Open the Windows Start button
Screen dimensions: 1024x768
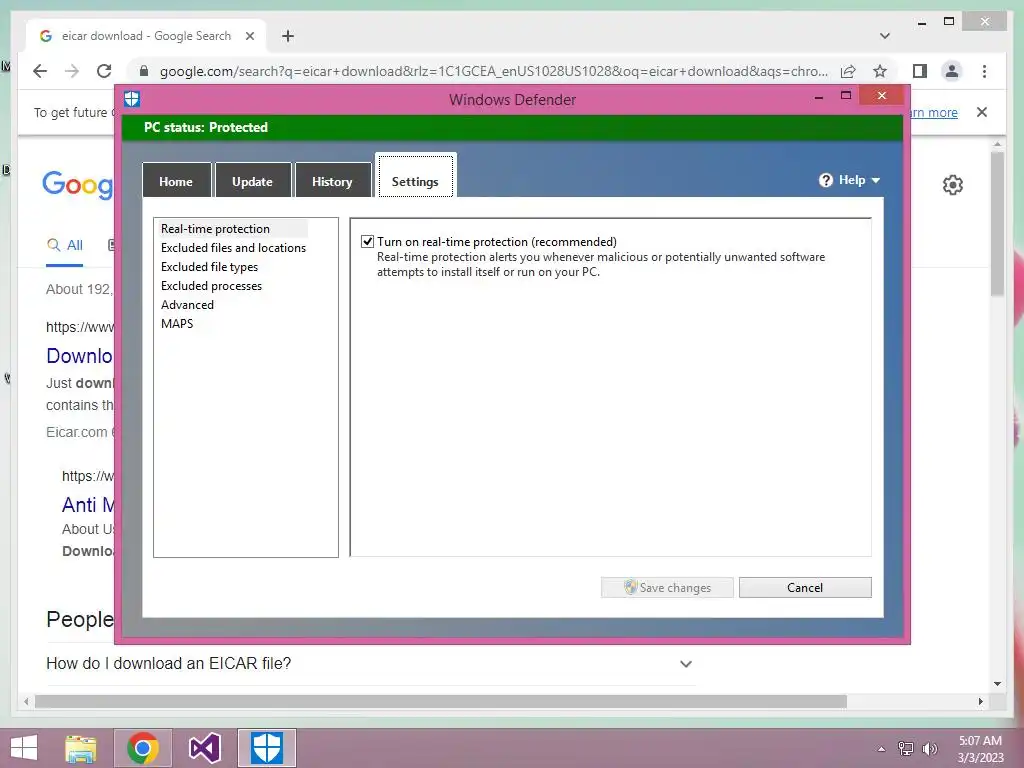[x=24, y=748]
